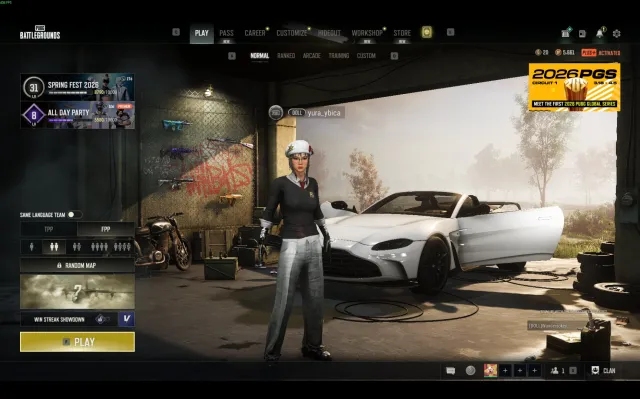Viewport: 640px width, 399px height.
Task: Switch to TRAINING mode
Action: (339, 56)
